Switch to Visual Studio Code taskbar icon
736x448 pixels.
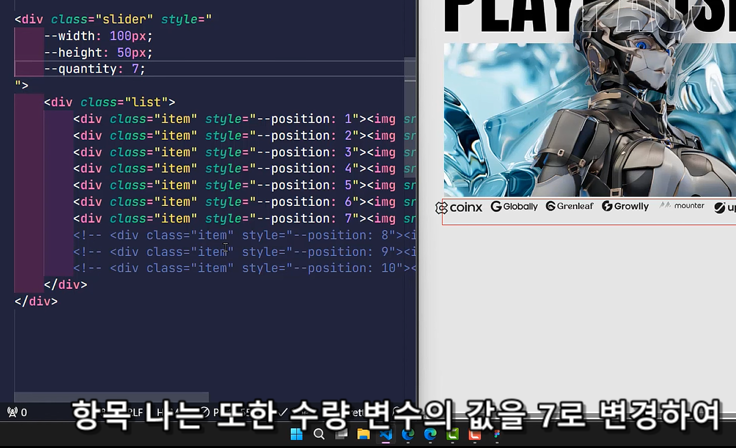click(x=386, y=434)
